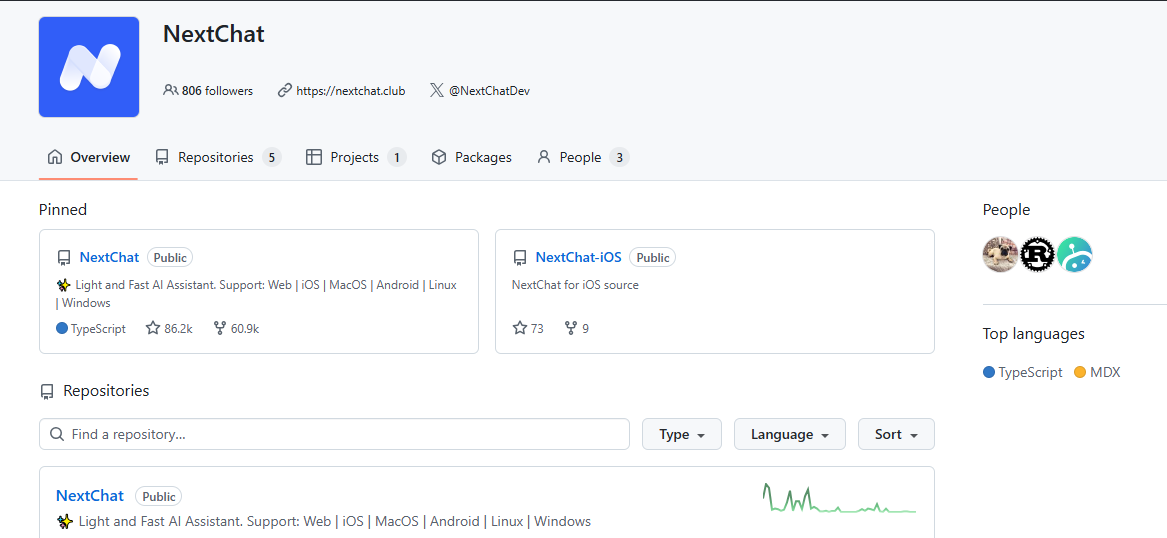This screenshot has height=538, width=1167.
Task: Open the Rust-logo member avatar
Action: 1037,255
